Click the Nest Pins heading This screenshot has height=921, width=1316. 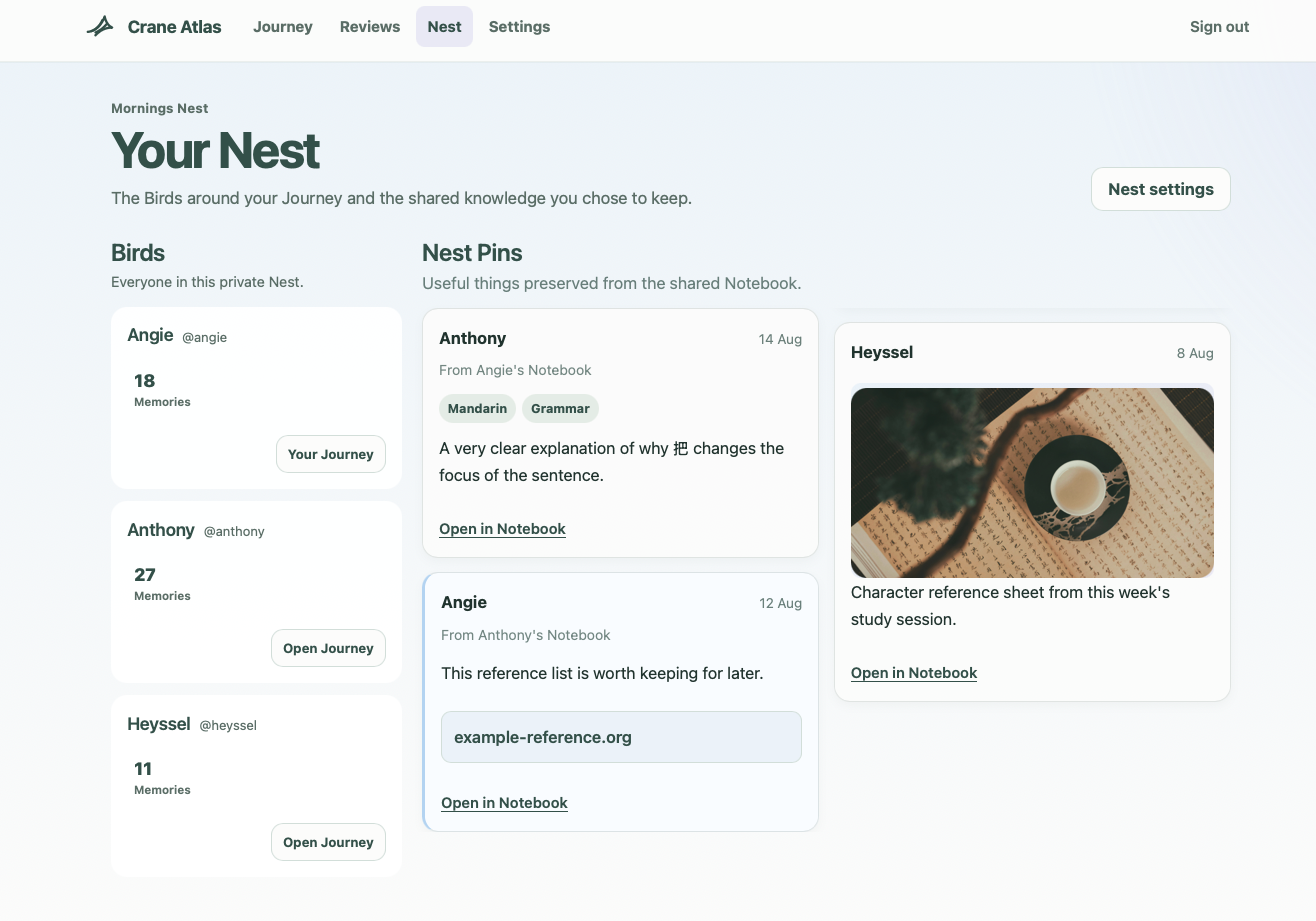click(x=472, y=253)
